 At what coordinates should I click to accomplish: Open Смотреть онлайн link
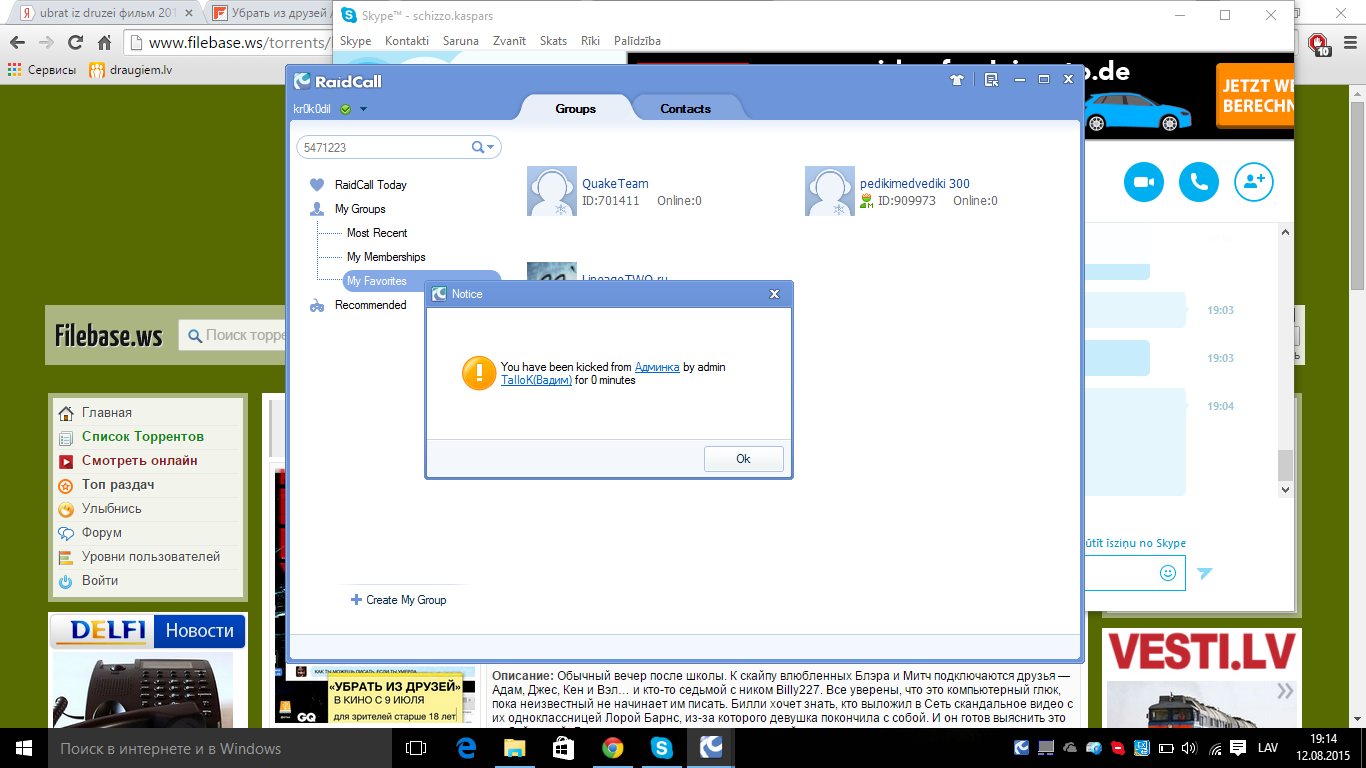pyautogui.click(x=140, y=460)
